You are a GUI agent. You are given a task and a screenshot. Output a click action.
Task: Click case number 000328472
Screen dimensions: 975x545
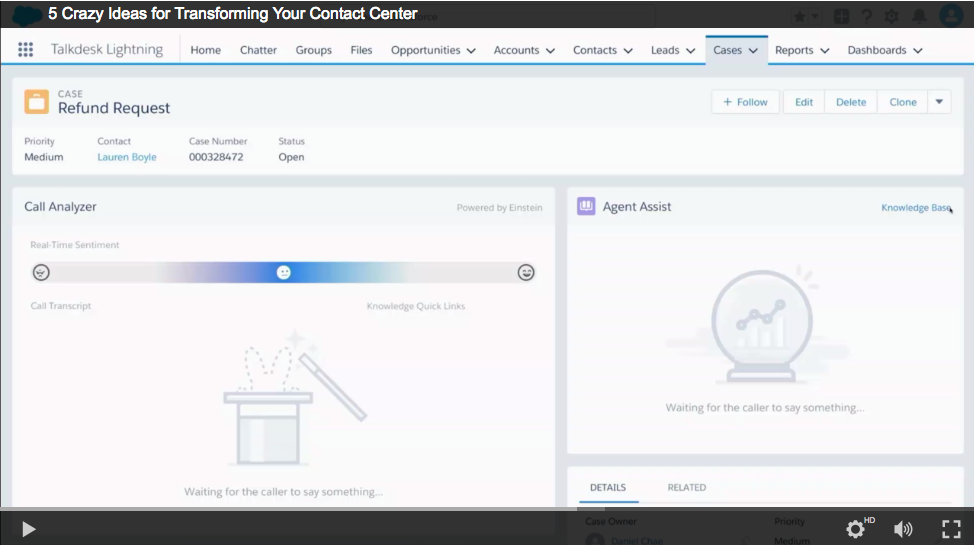[x=216, y=157]
